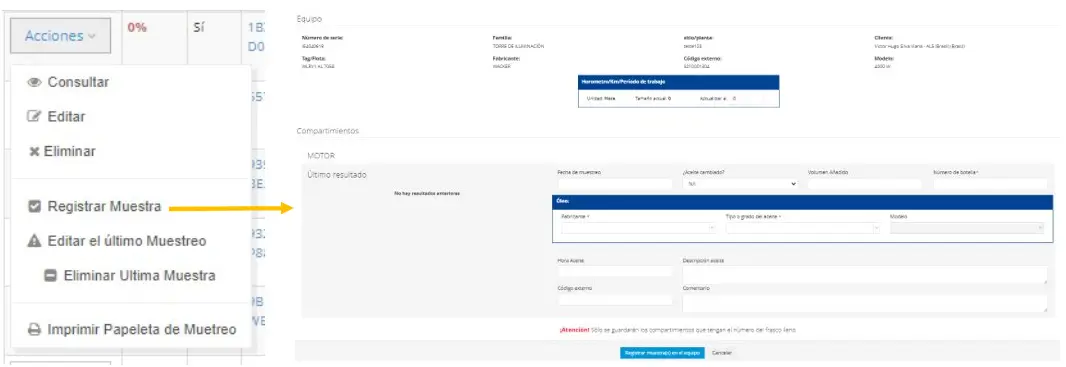
Task: Click Eliminar Ultima Muestra entry
Action: 130,276
